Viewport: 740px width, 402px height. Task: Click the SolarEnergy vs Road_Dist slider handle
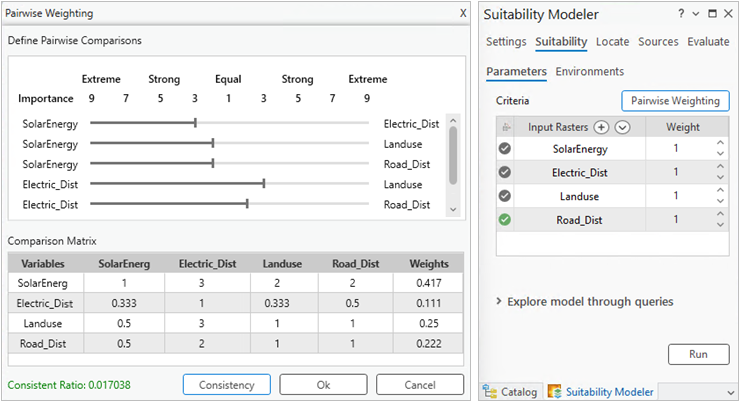click(x=213, y=164)
